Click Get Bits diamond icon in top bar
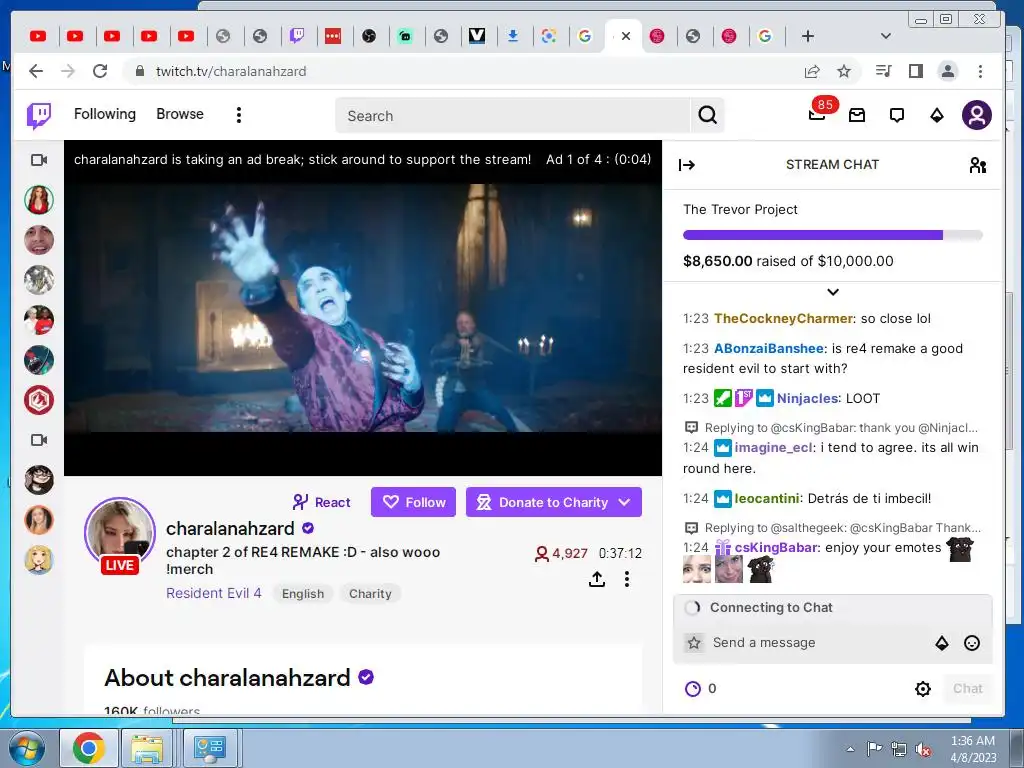The height and width of the screenshot is (768, 1024). click(936, 116)
